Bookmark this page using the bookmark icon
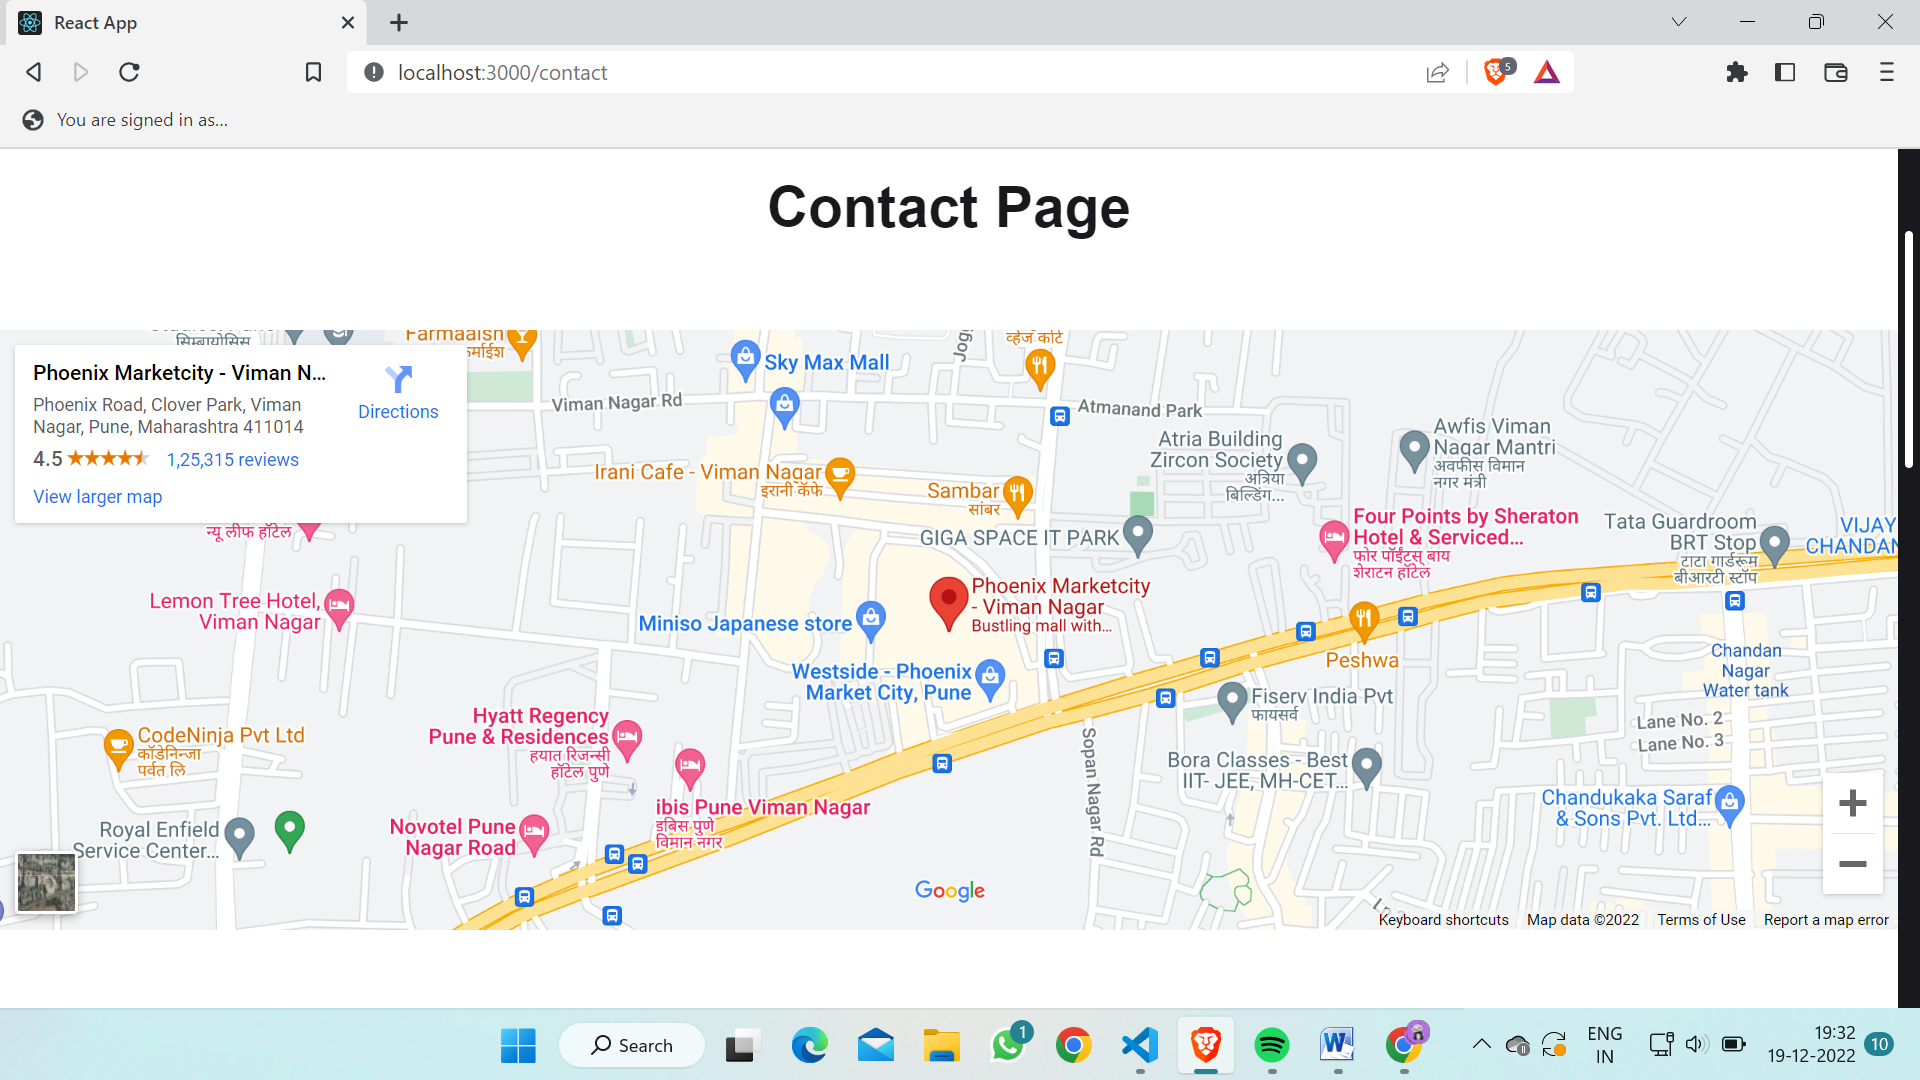 point(313,72)
